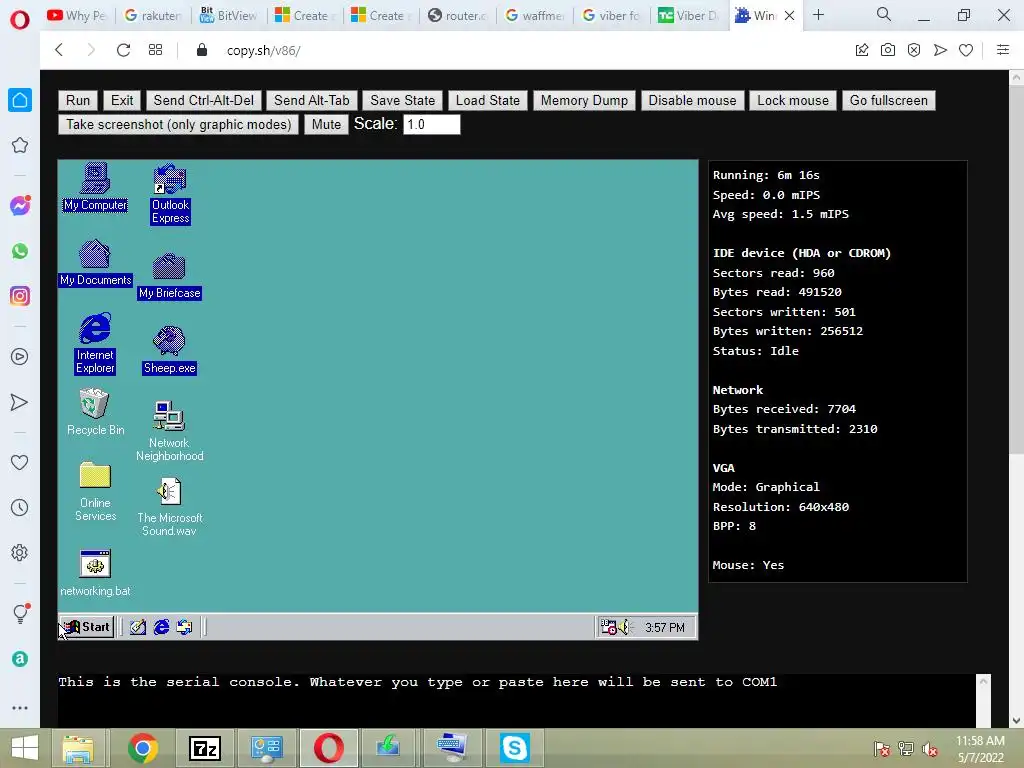The width and height of the screenshot is (1024, 768).
Task: Select the Sheep.exe desktop icon
Action: pos(169,350)
